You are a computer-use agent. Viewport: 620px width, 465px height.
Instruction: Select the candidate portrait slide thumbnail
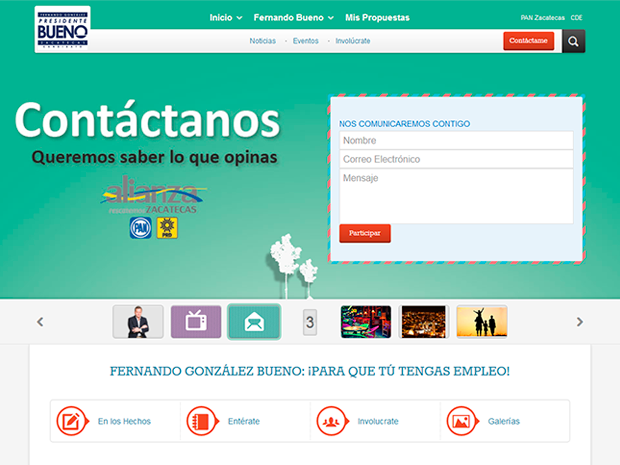point(138,322)
